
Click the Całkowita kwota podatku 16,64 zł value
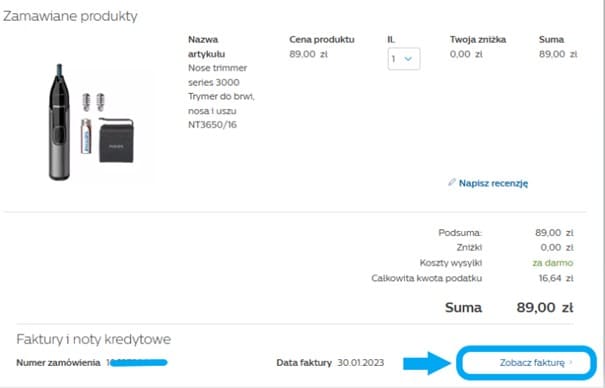click(556, 278)
